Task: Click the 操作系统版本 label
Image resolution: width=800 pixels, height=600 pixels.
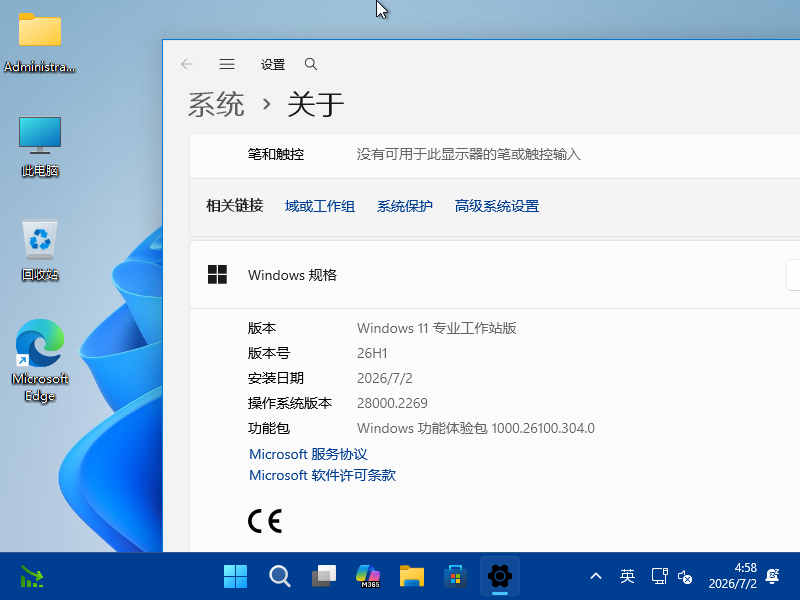Action: tap(290, 403)
